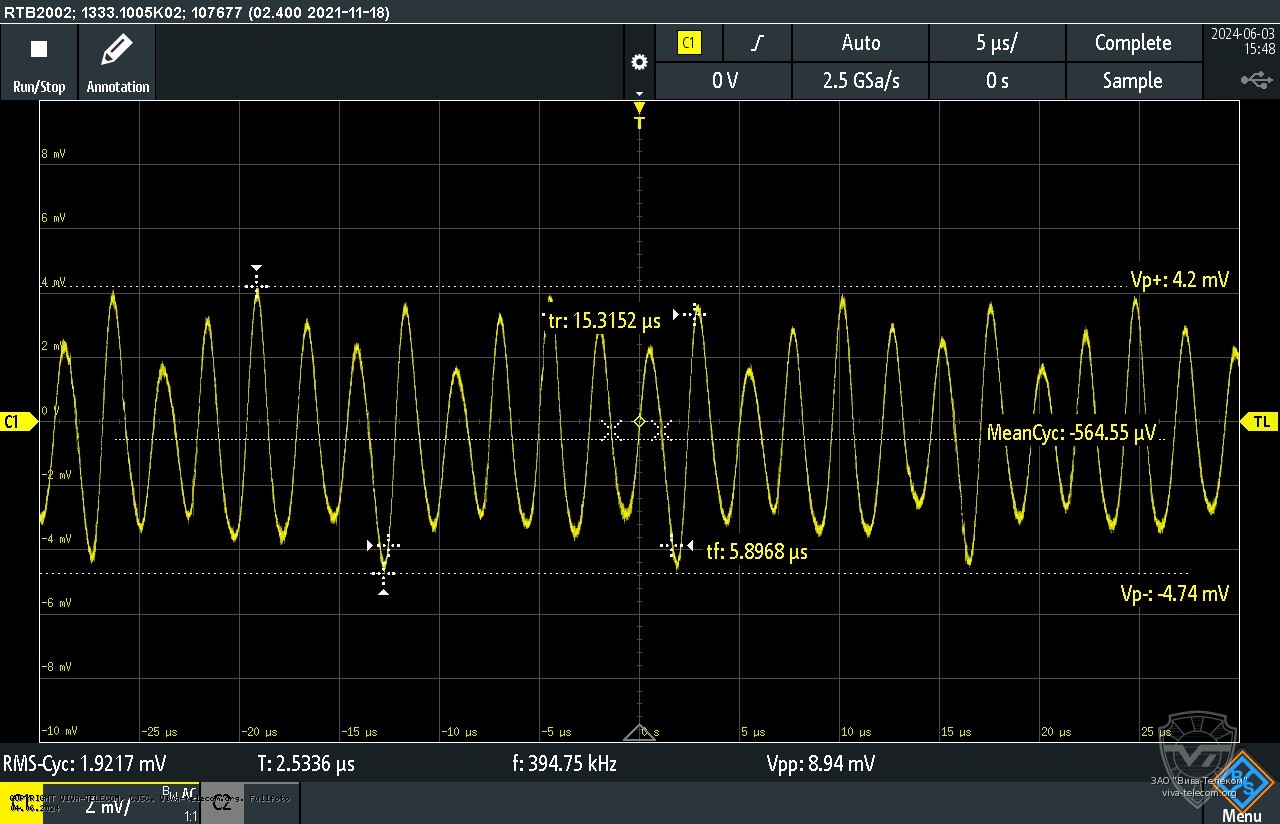
Task: Open the Sample acquisition mode setting
Action: click(1132, 81)
